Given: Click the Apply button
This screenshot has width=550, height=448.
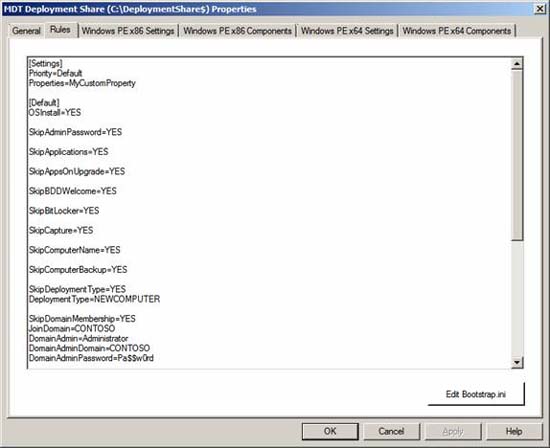Looking at the screenshot, I should [x=453, y=431].
